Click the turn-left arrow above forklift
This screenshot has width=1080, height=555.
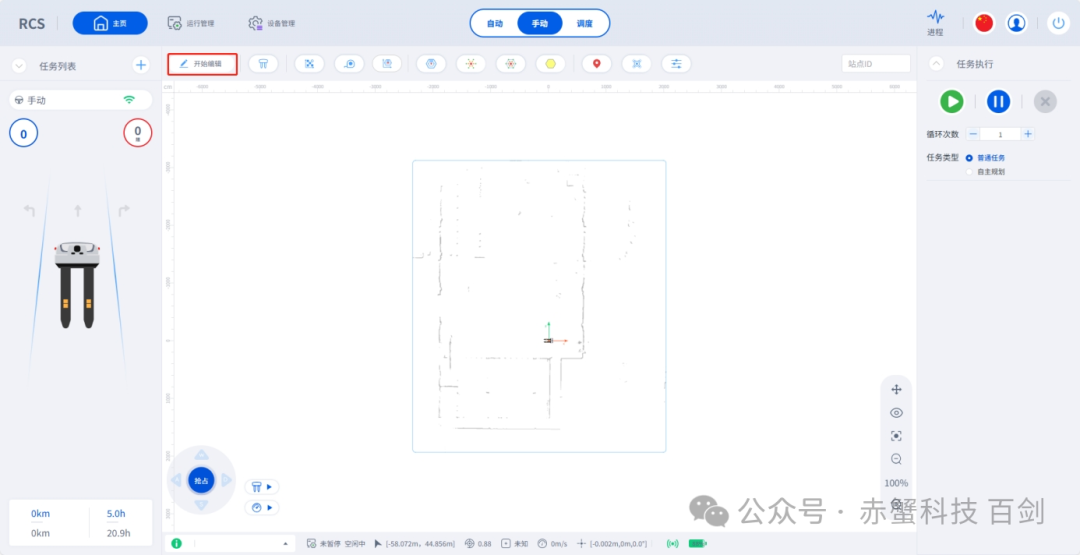point(29,210)
